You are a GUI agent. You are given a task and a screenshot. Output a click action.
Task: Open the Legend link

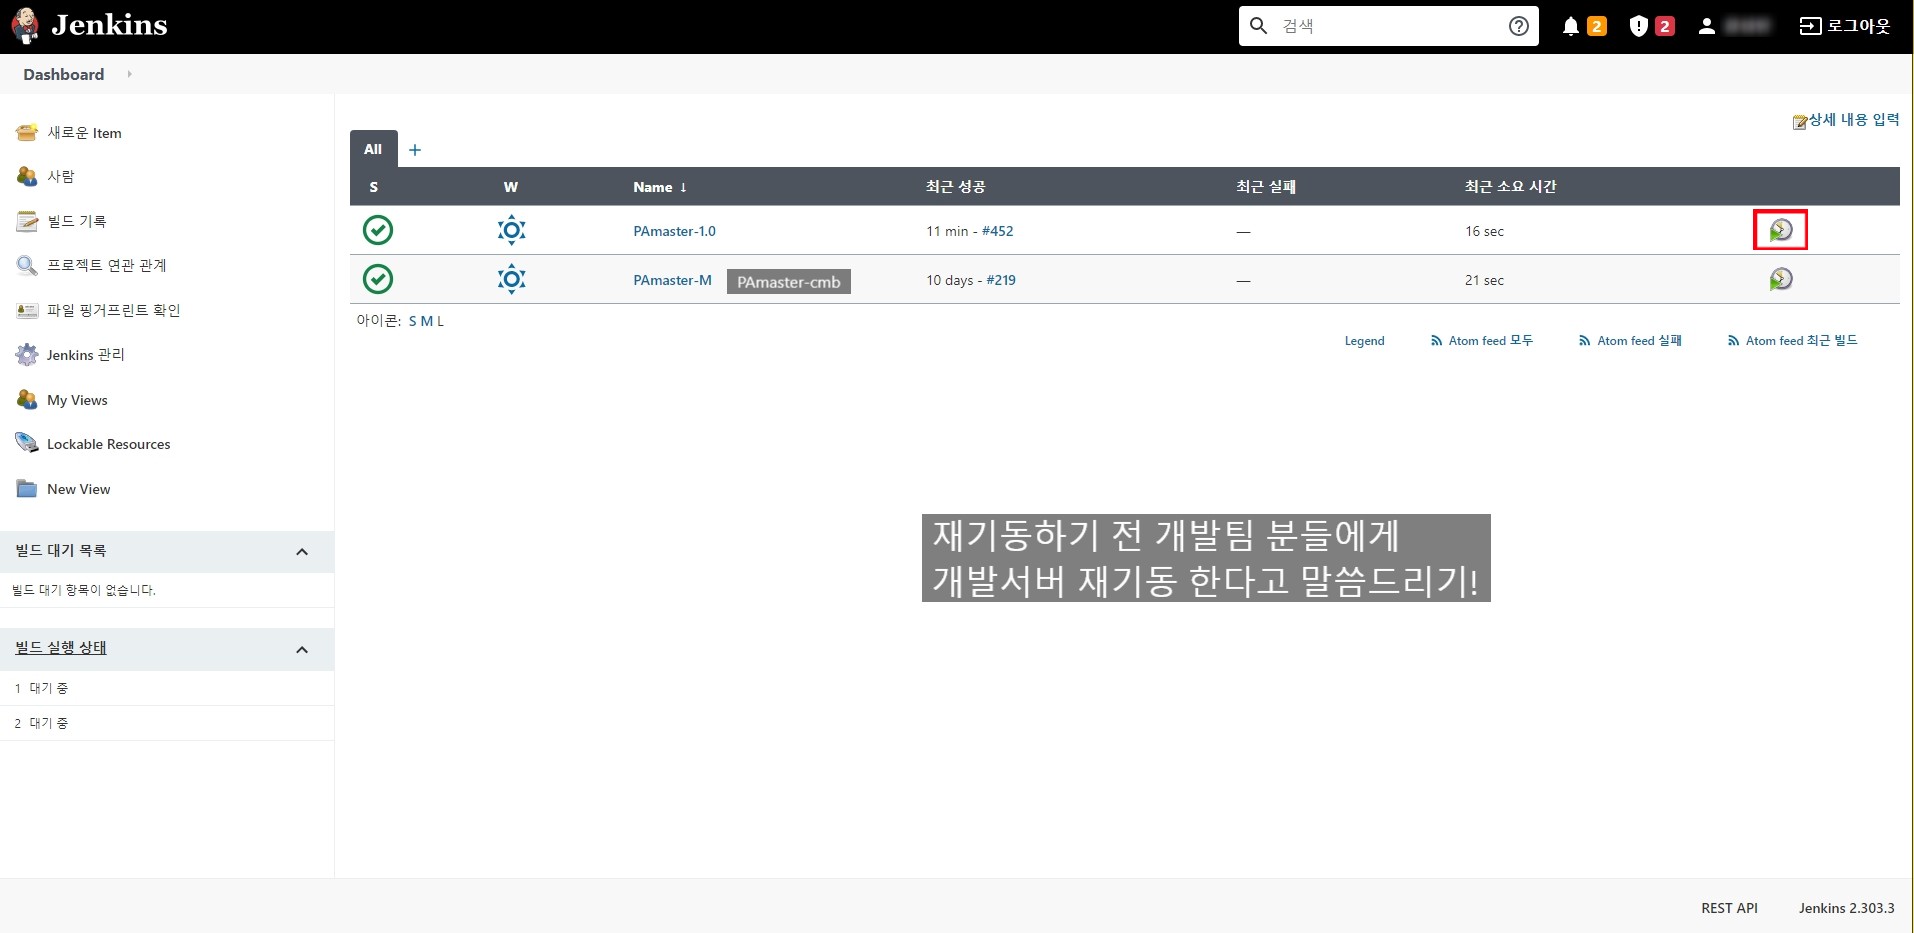1364,341
